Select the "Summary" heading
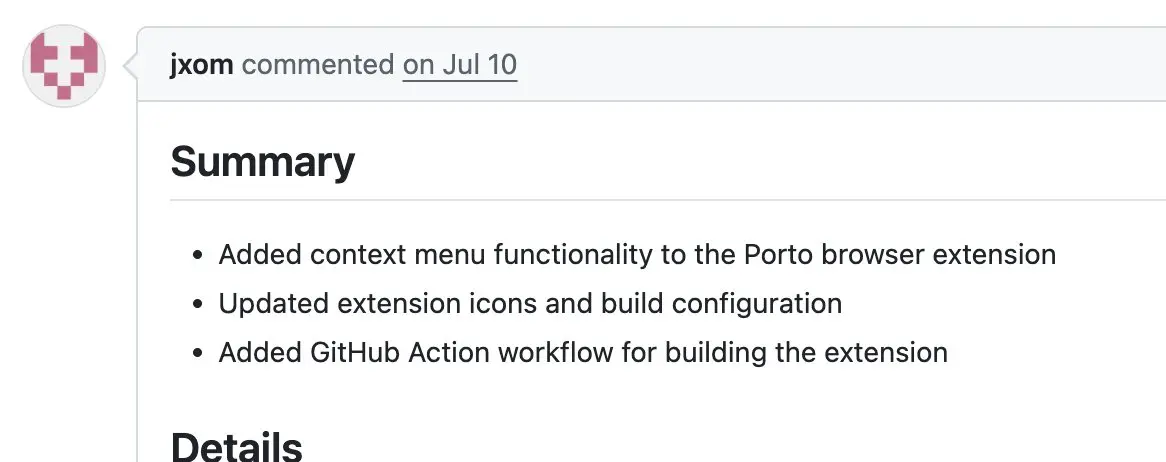The width and height of the screenshot is (1166, 462). [262, 161]
